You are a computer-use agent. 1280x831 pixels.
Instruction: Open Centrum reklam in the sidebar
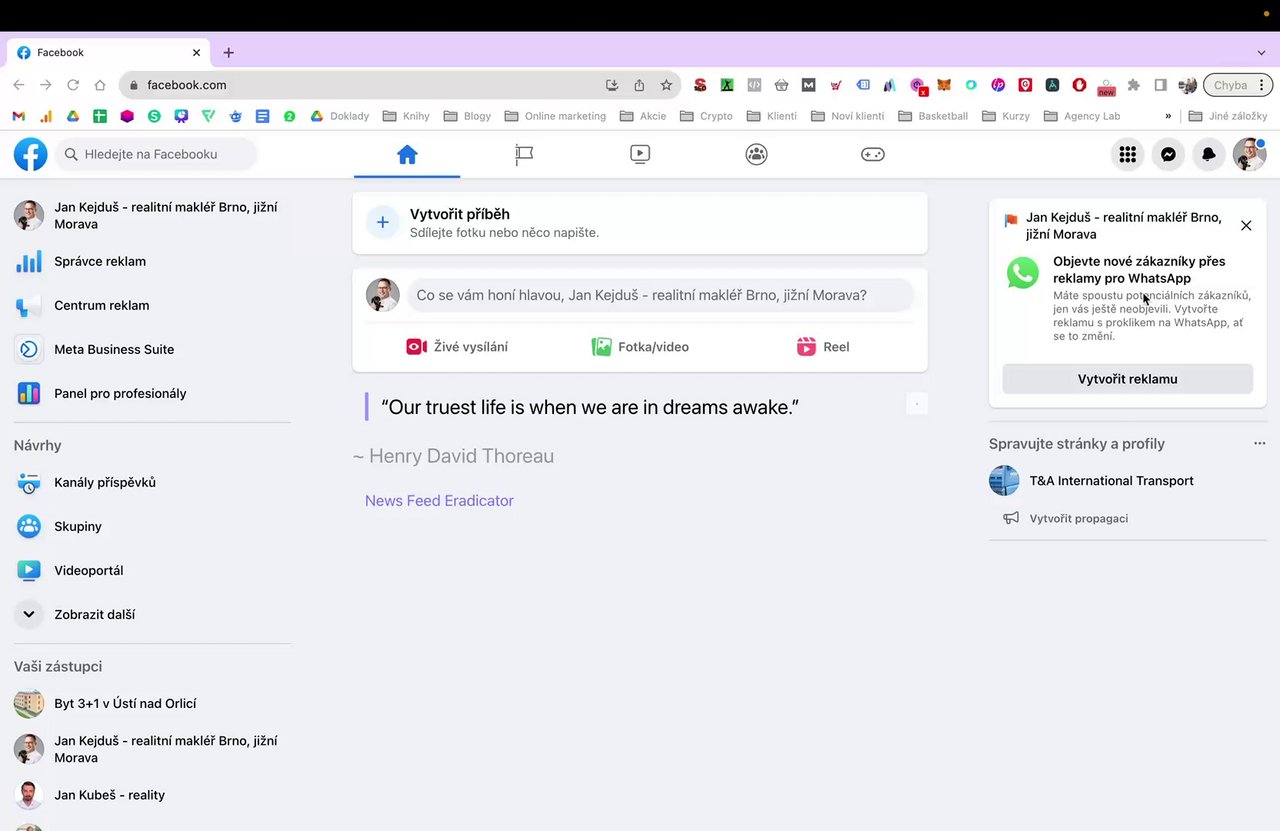tap(152, 305)
